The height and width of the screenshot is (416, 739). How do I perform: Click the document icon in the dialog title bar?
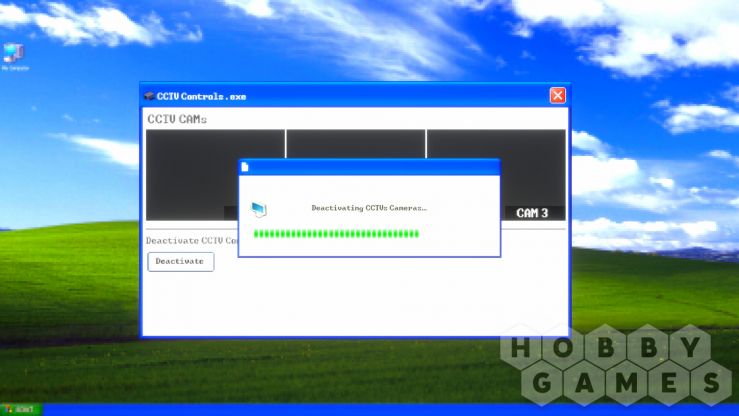tap(245, 167)
